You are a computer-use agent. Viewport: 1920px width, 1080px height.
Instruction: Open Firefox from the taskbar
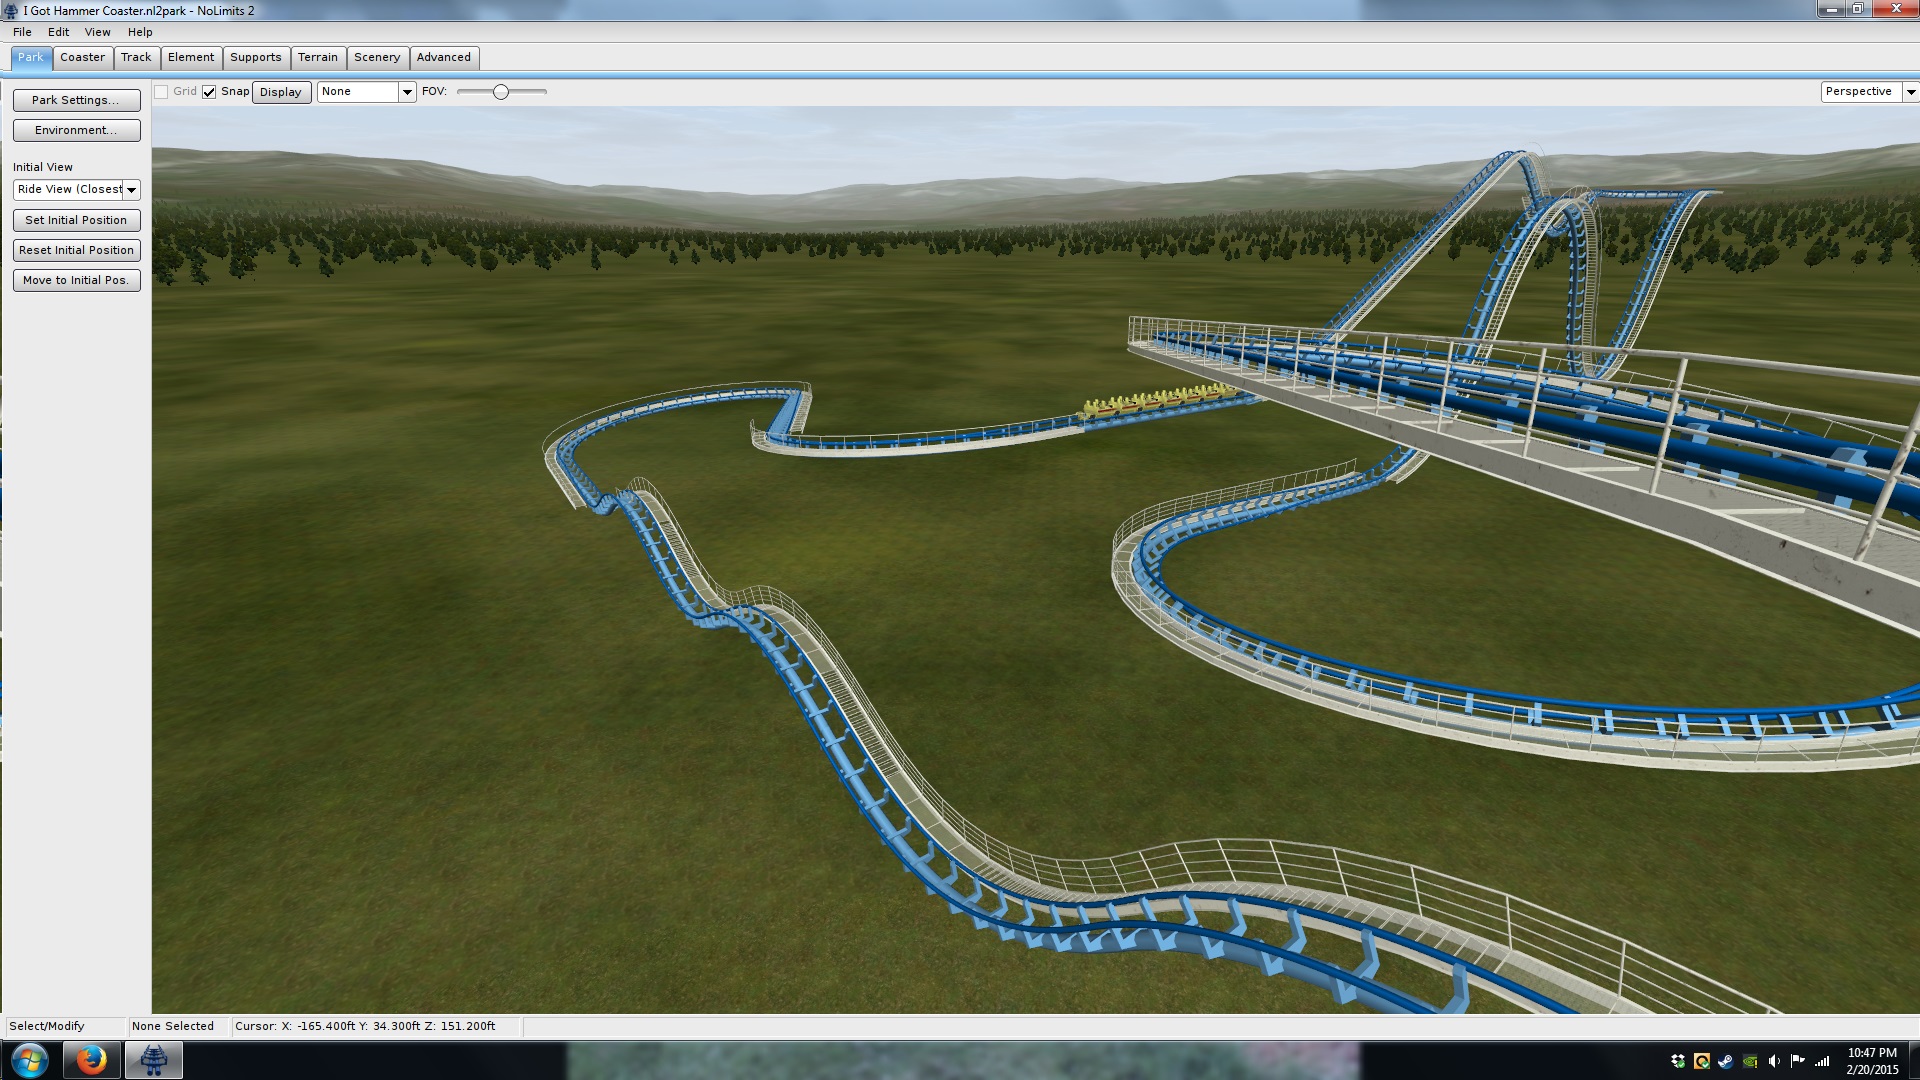(91, 1060)
